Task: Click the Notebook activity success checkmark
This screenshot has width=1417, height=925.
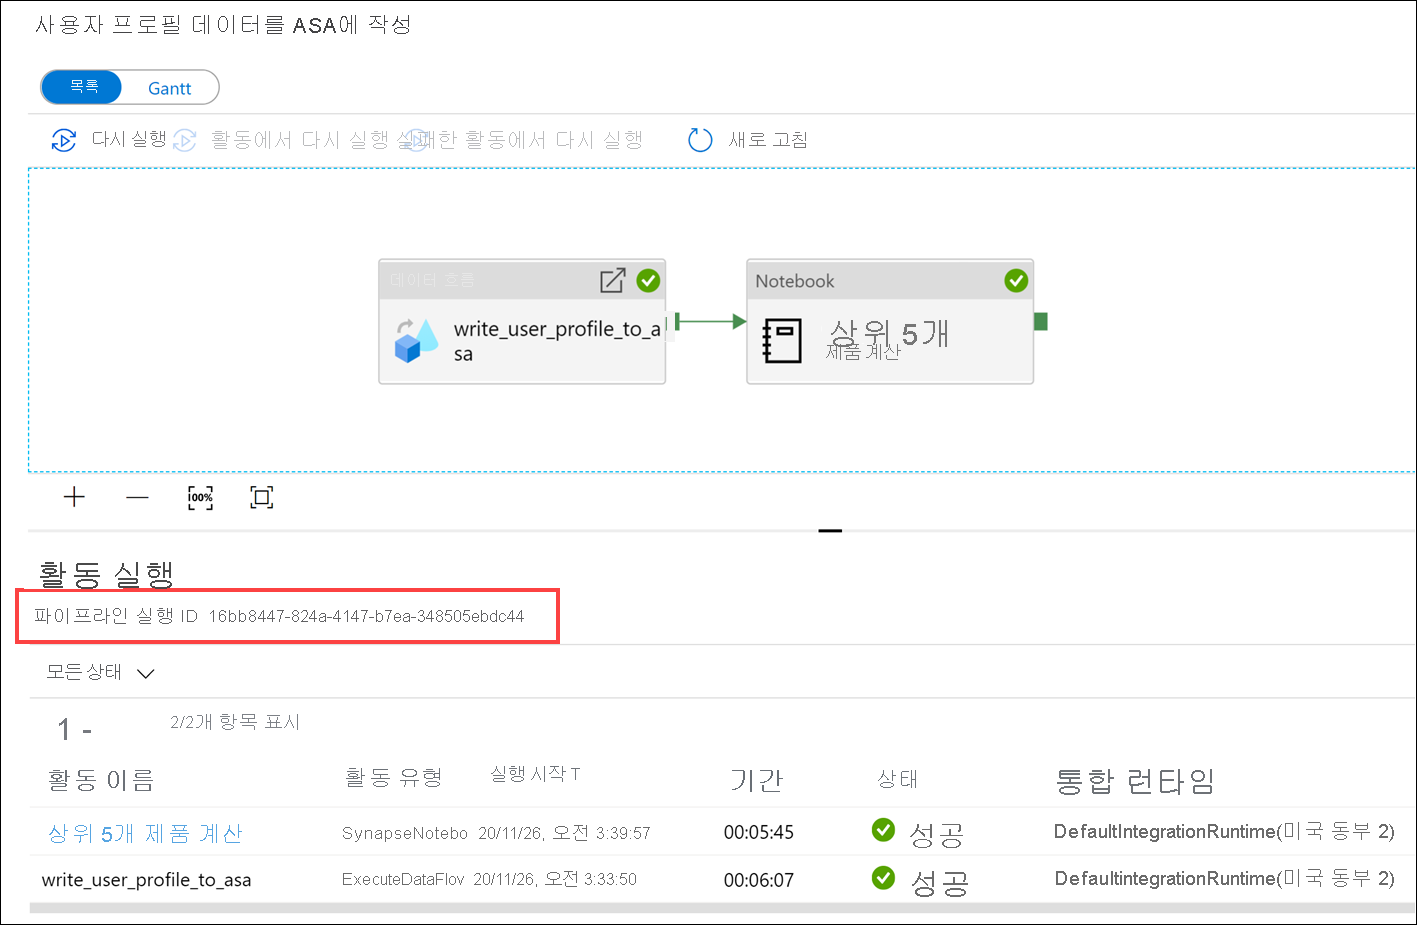Action: pos(1016,281)
